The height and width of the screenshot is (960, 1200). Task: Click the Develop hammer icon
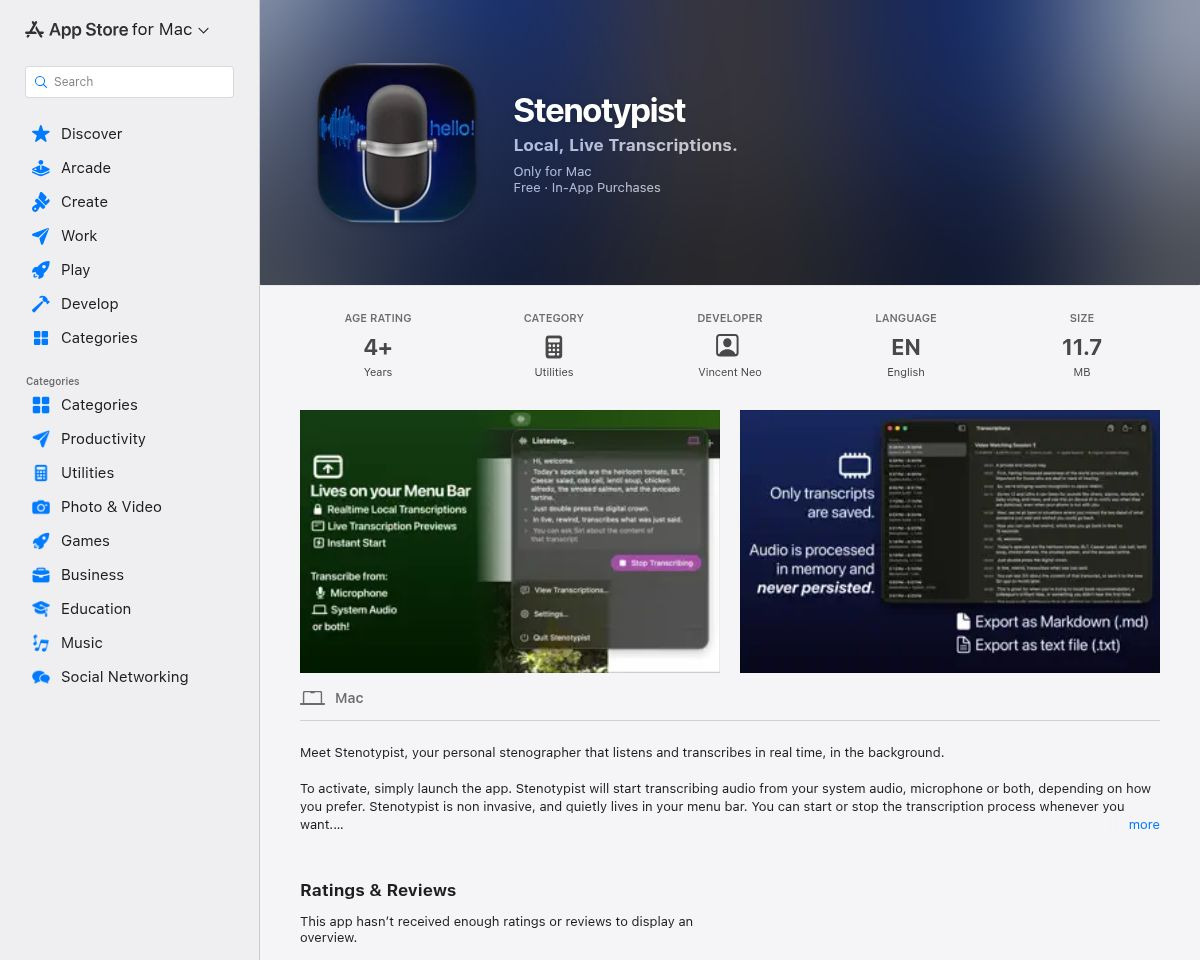tap(41, 304)
